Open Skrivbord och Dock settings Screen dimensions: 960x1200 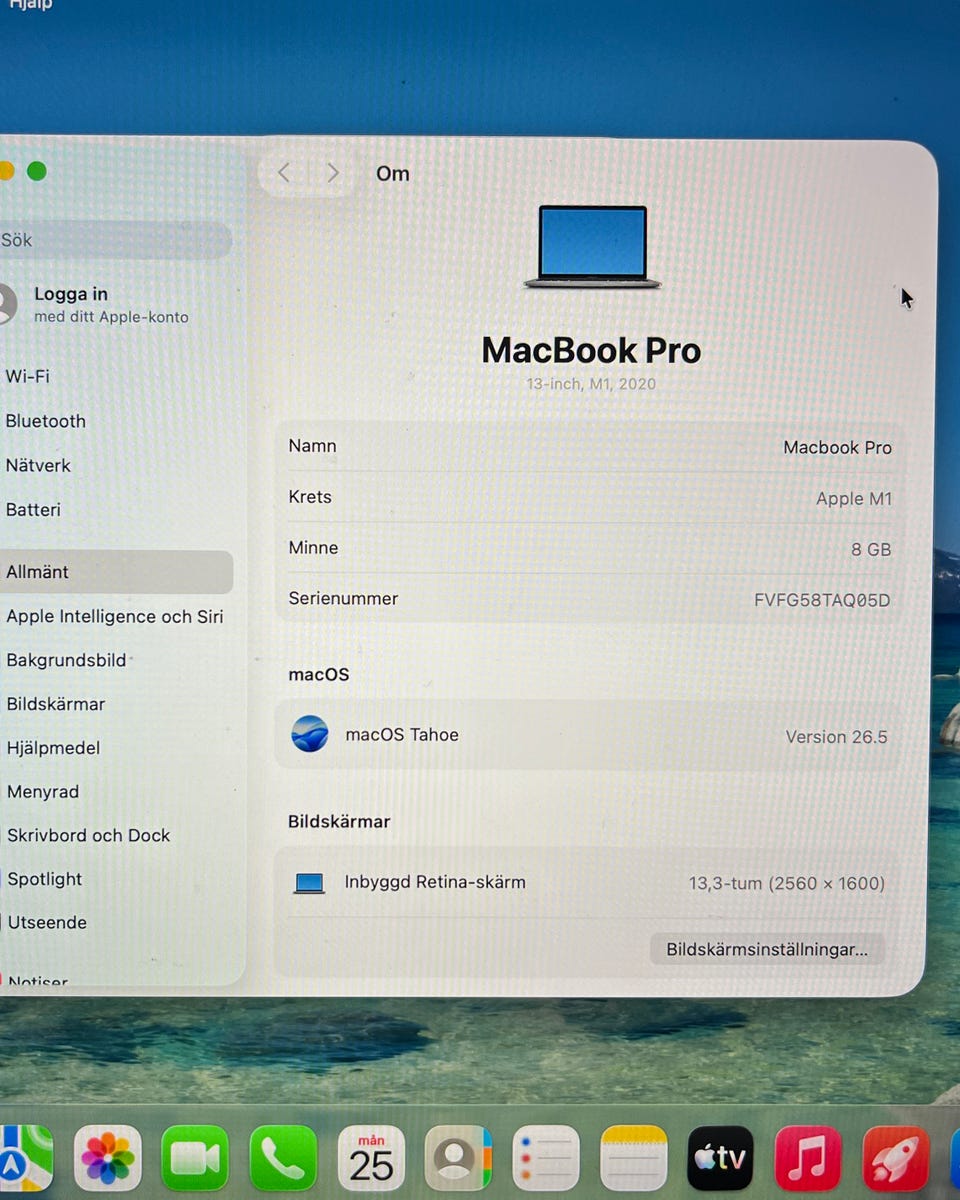[x=88, y=835]
